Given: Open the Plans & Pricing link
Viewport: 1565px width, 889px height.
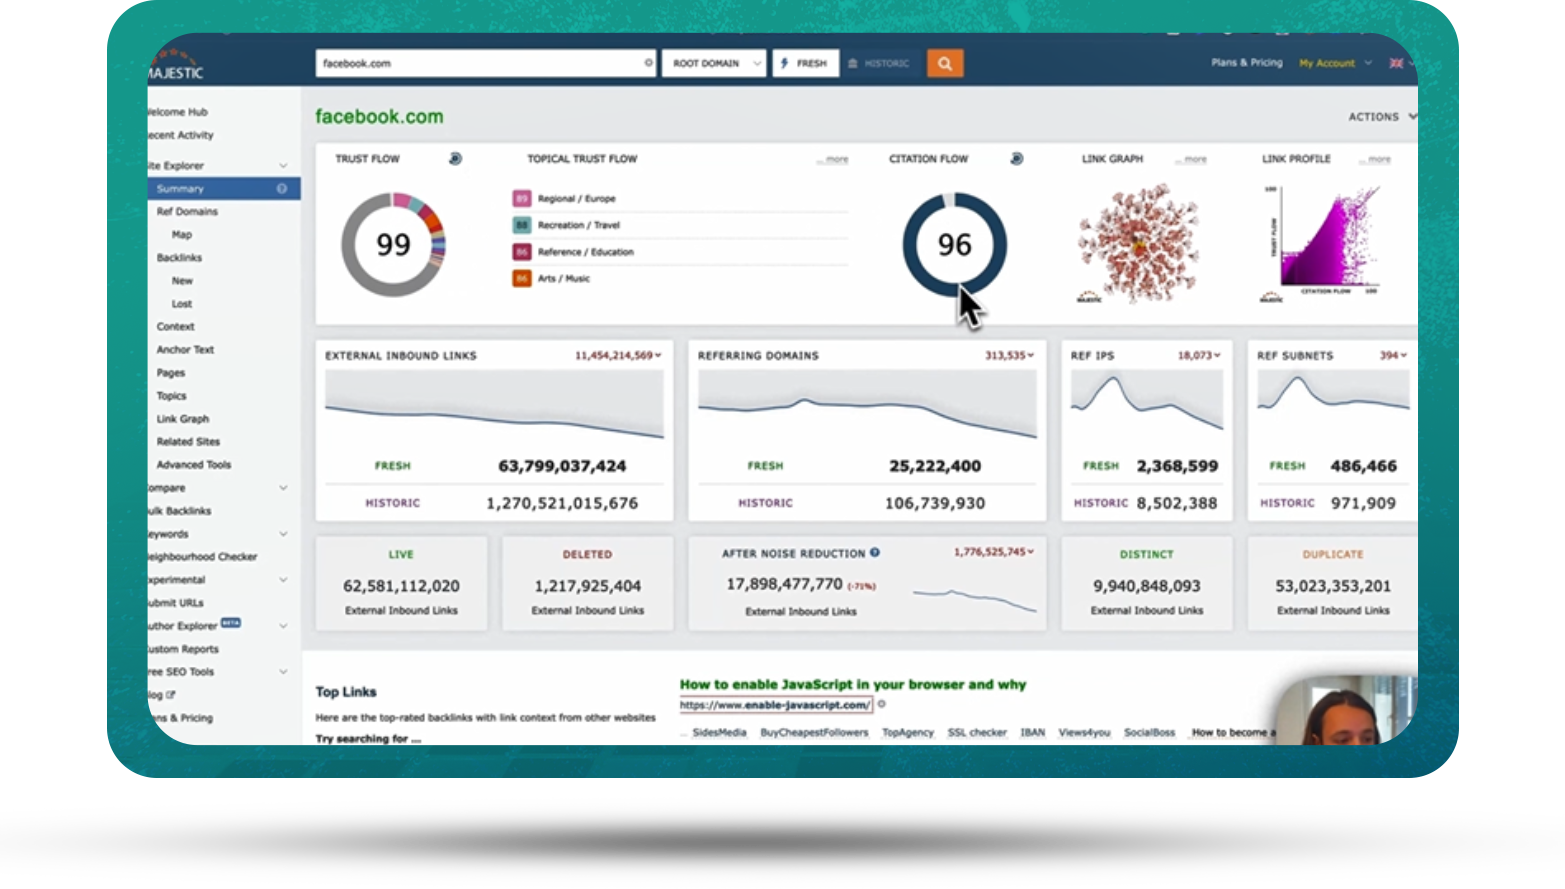Looking at the screenshot, I should click(x=1246, y=62).
